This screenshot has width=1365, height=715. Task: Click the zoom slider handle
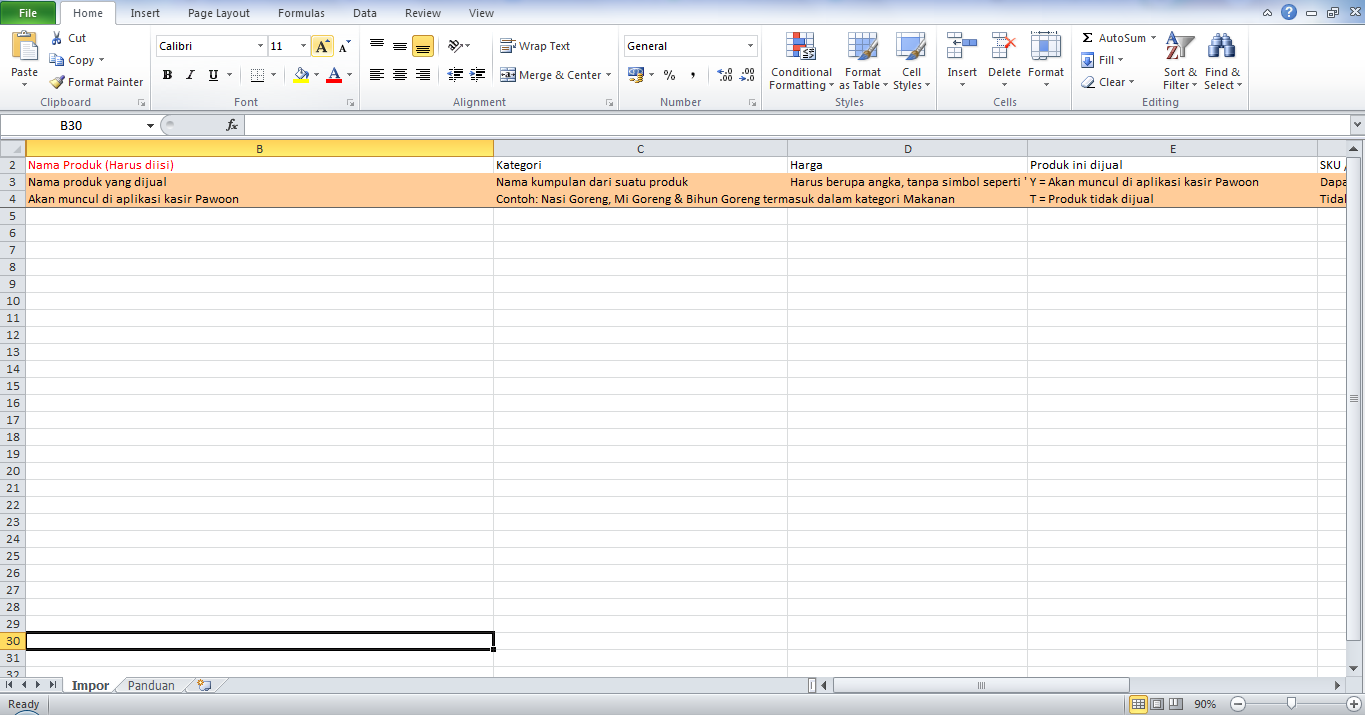click(1292, 704)
